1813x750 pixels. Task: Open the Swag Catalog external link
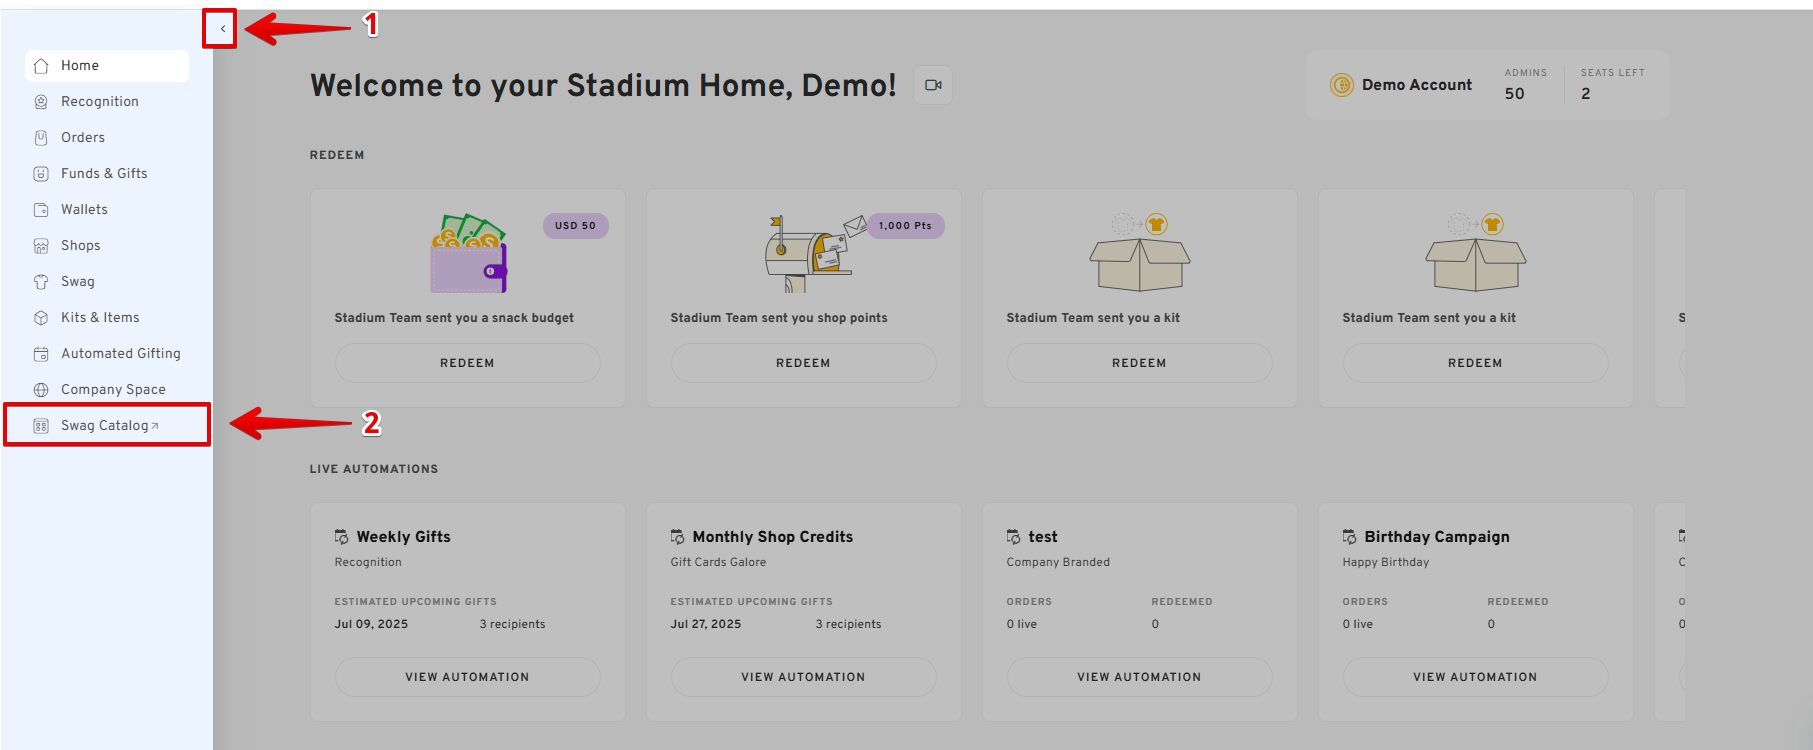(x=105, y=426)
